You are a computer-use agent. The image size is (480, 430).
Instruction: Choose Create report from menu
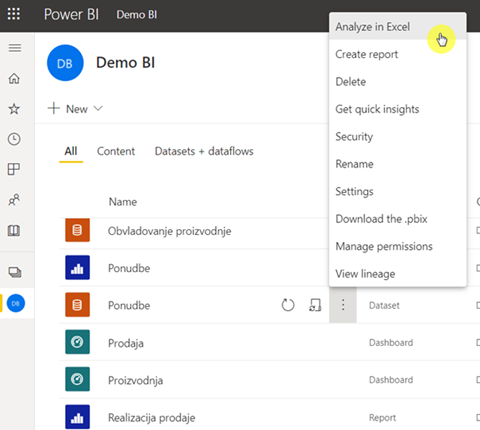pos(397,54)
